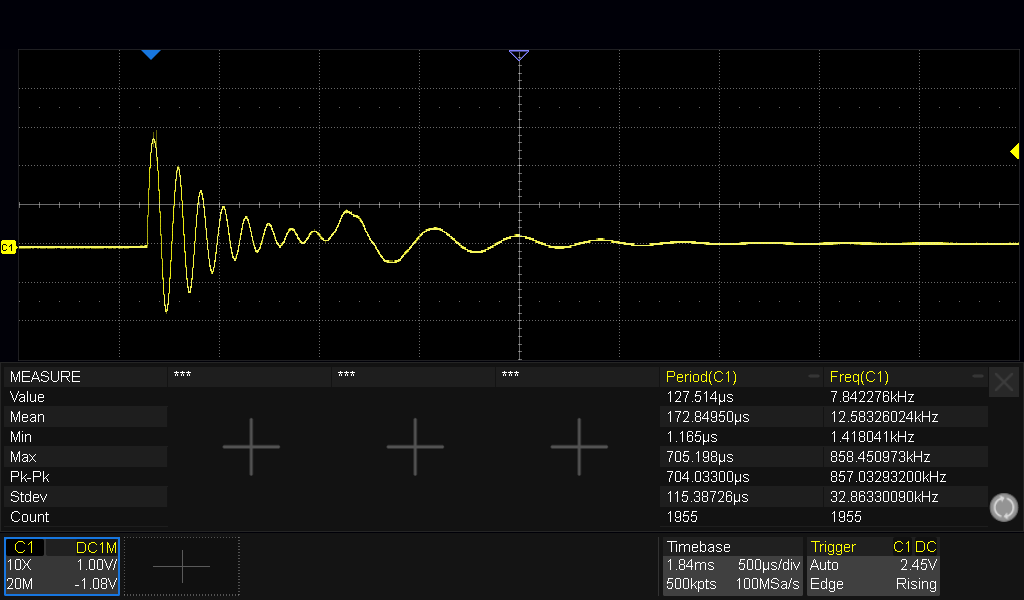
Task: Add a measurement in the first empty plus slot
Action: [250, 446]
